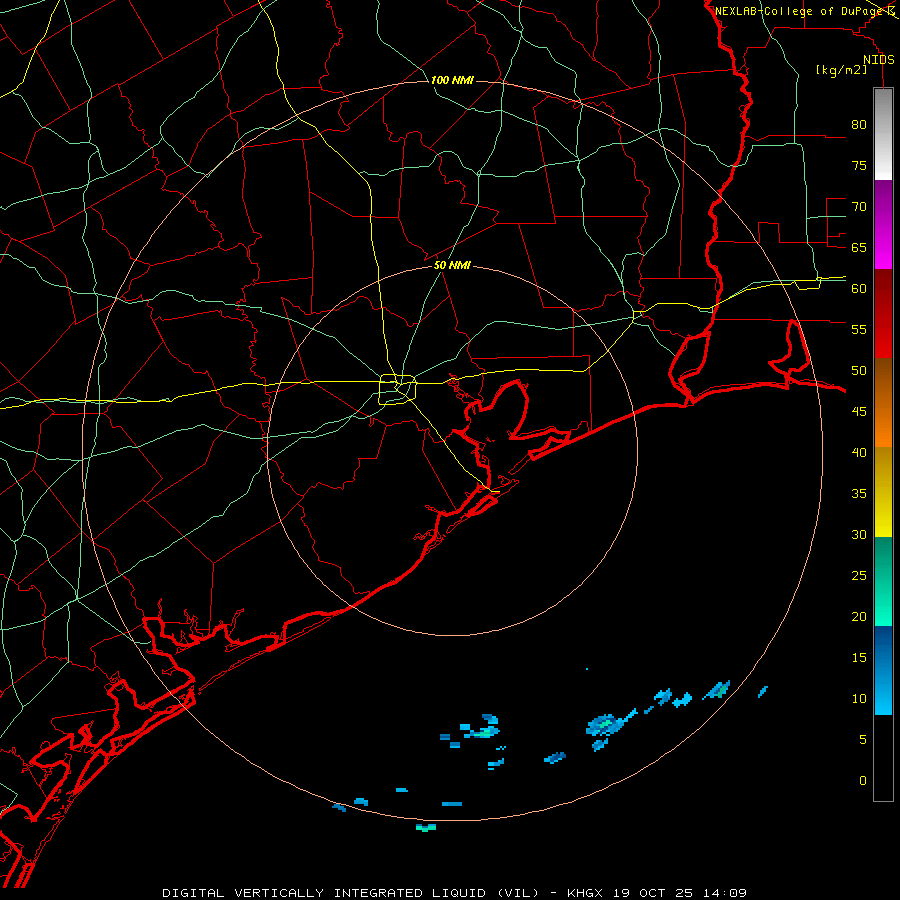Click the "75" value on the VIL scale
Image resolution: width=900 pixels, height=900 pixels.
(859, 165)
